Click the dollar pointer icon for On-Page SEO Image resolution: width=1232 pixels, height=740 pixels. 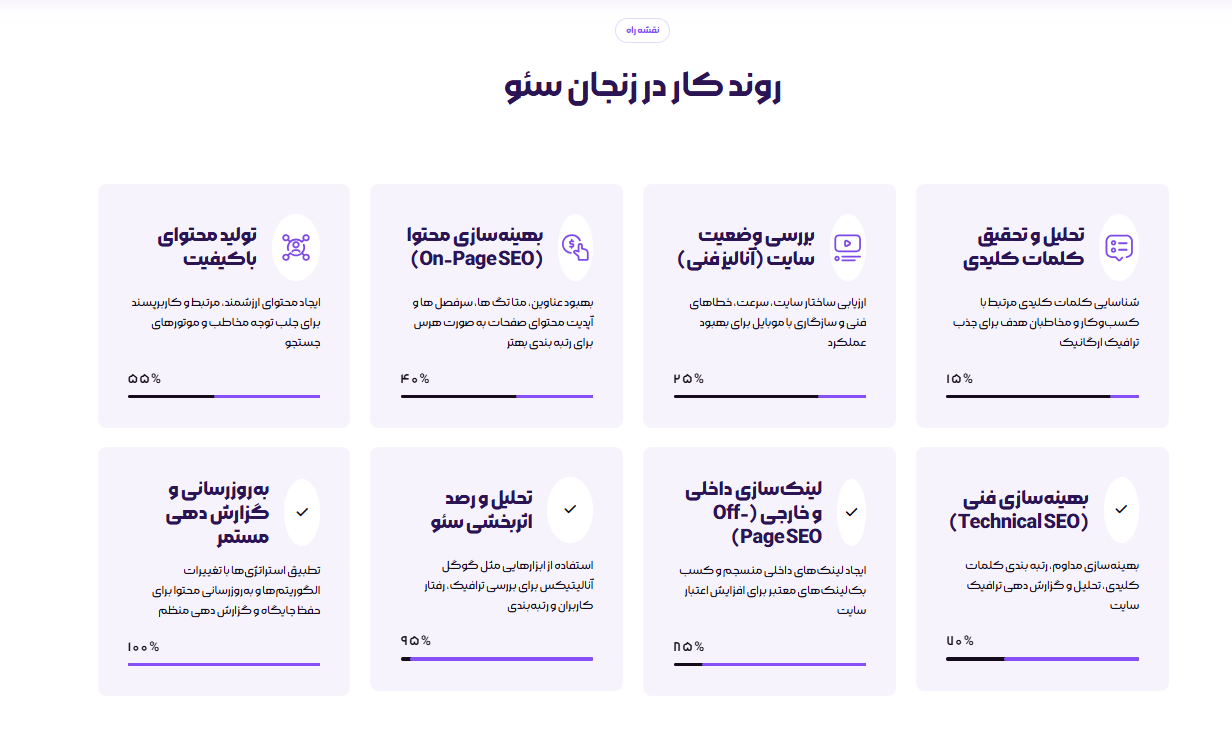(574, 246)
